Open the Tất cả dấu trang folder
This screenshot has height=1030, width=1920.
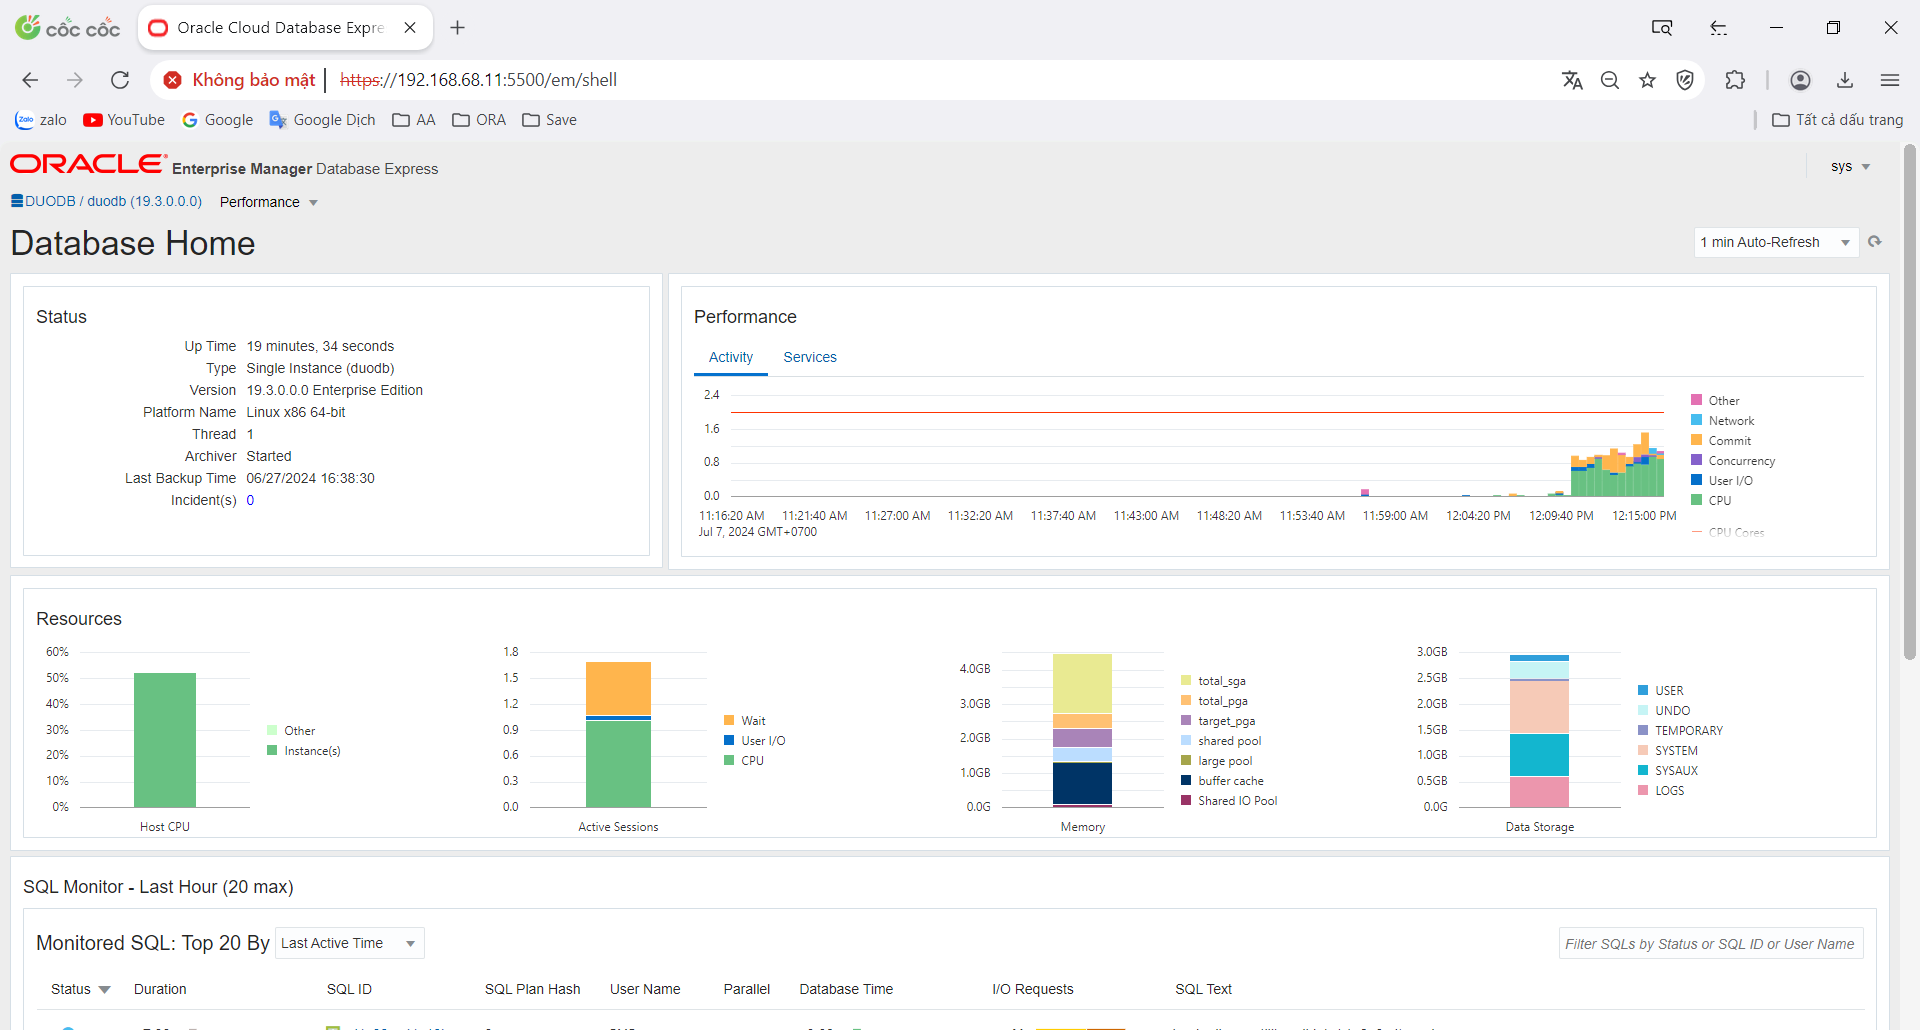click(1838, 120)
